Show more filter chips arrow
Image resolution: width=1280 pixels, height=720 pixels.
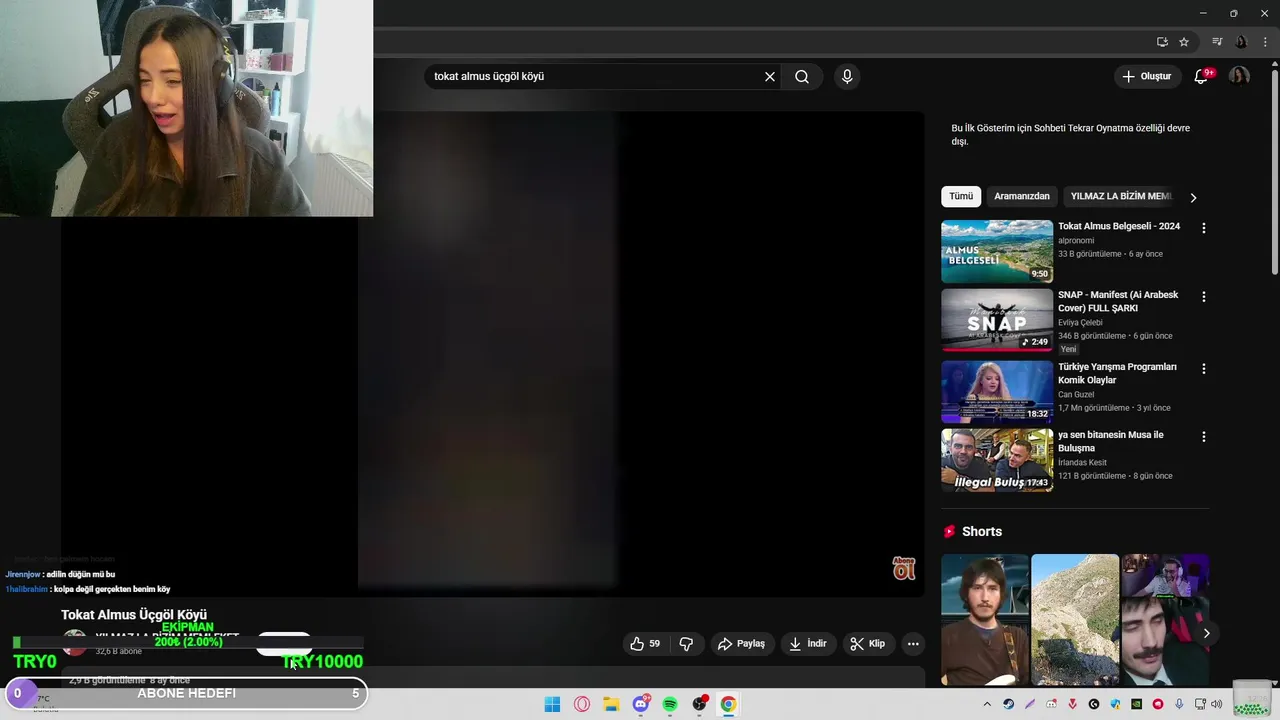click(x=1193, y=198)
